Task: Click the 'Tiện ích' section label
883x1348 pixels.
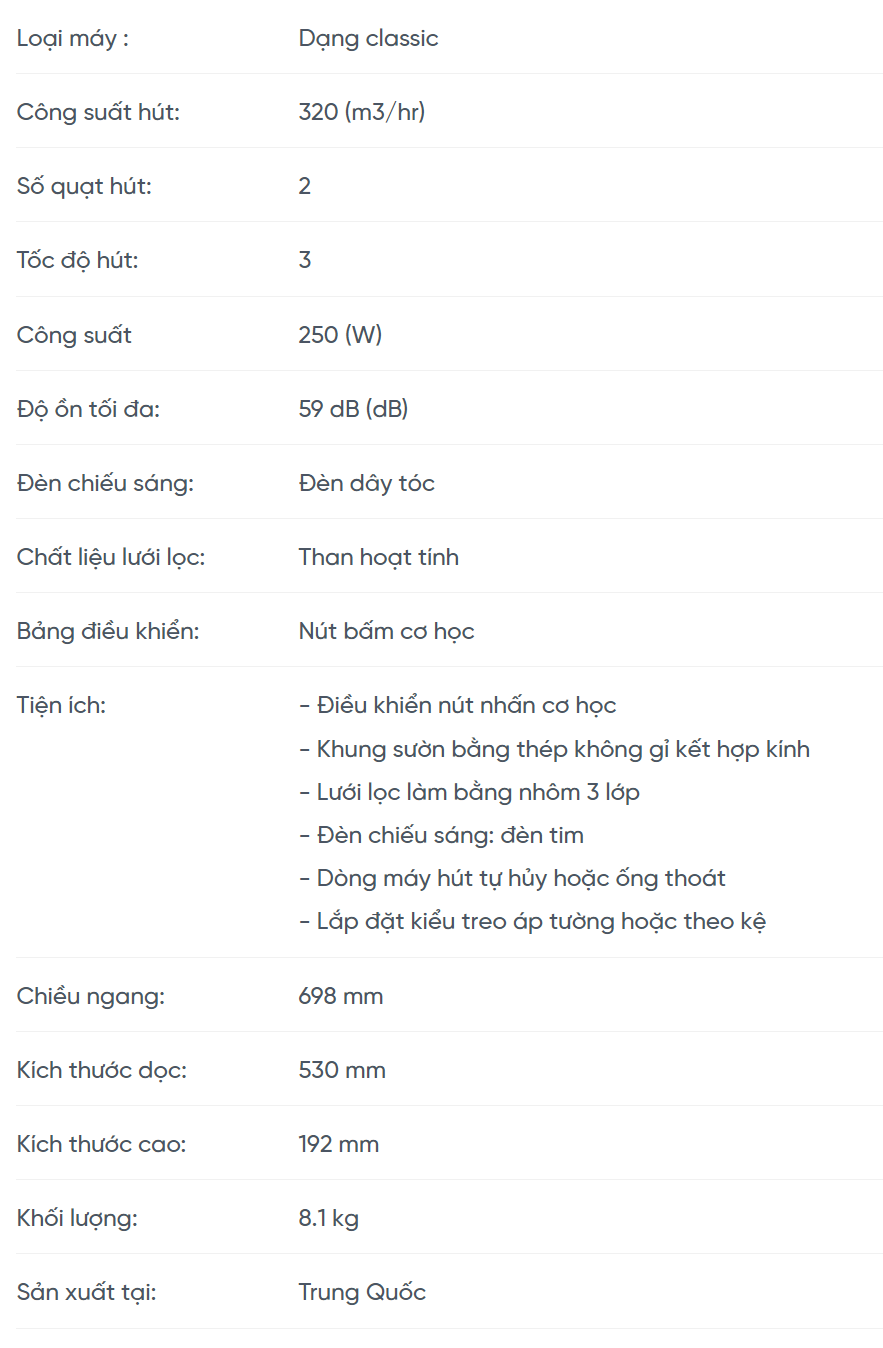Action: [x=61, y=705]
